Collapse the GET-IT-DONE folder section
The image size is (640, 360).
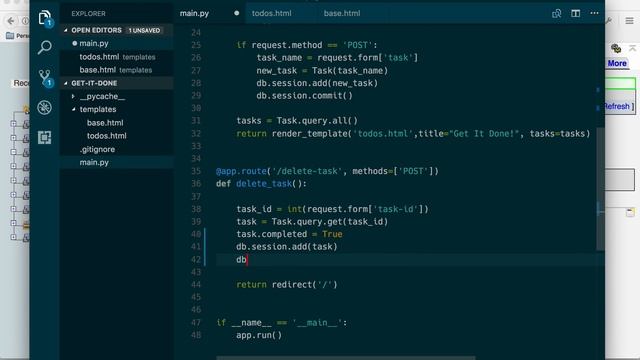(66, 83)
